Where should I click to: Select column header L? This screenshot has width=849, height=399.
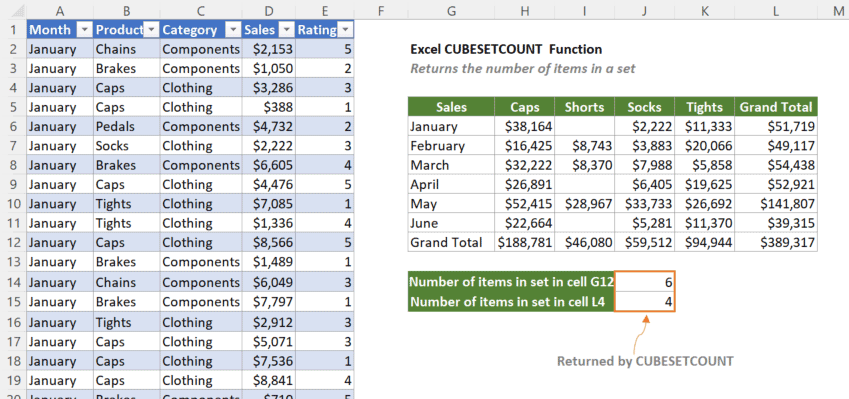[775, 10]
